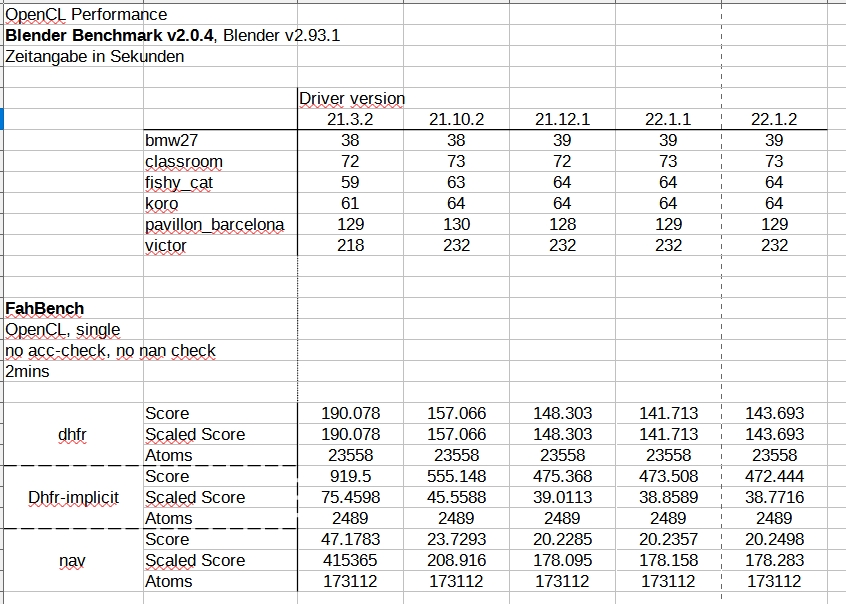This screenshot has height=604, width=846.
Task: Click Dhfr-implicit Score 475.368
Action: (x=562, y=477)
